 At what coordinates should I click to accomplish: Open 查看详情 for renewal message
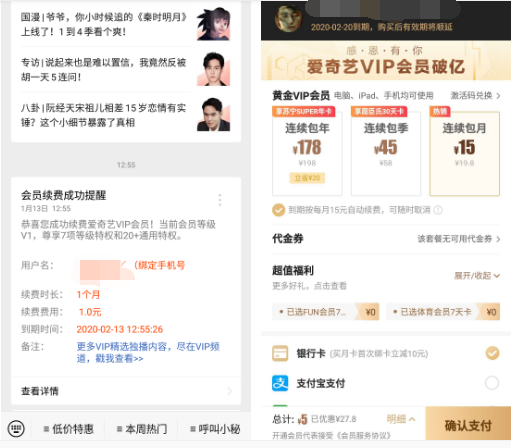pyautogui.click(x=126, y=391)
